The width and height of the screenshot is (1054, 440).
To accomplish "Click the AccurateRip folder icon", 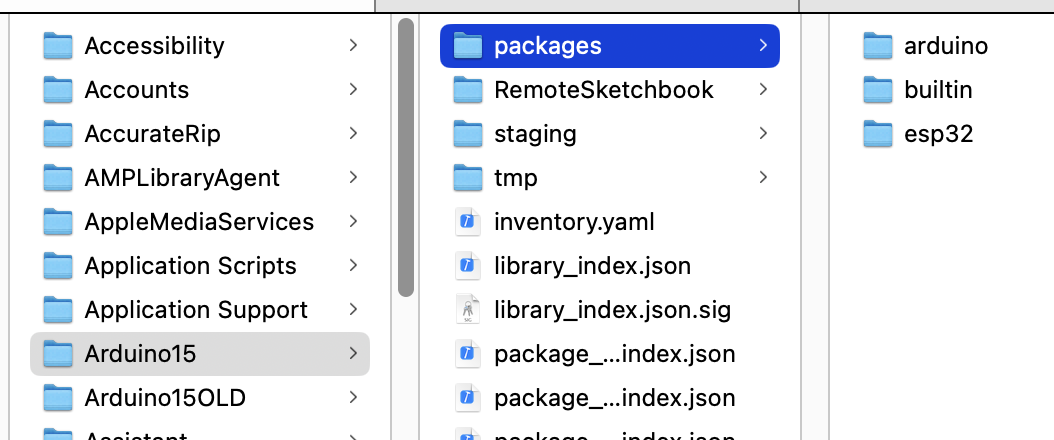I will coord(59,134).
